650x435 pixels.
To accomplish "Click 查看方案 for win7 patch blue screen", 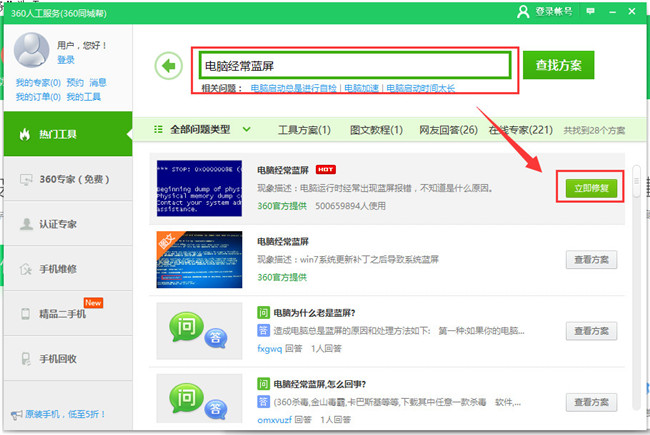I will pos(591,260).
